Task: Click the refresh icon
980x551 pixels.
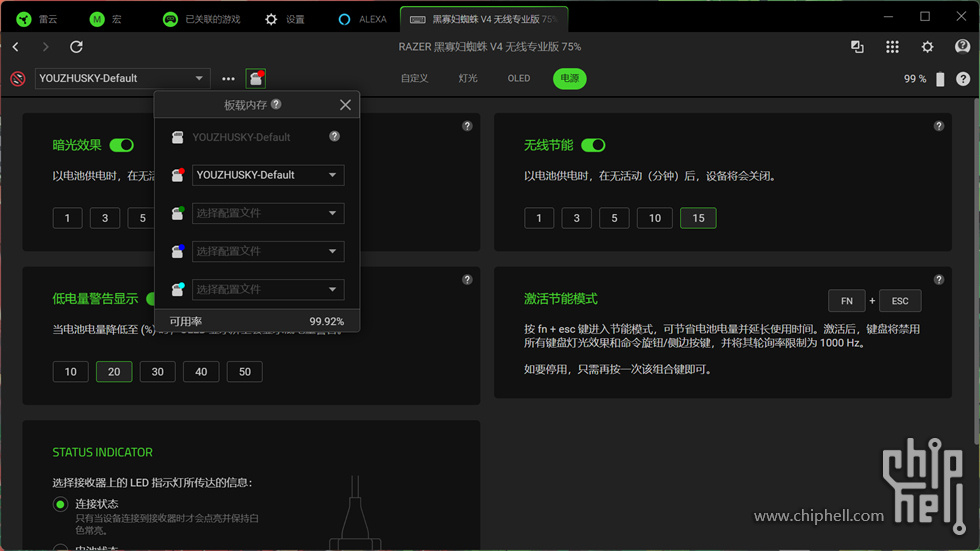Action: tap(76, 47)
